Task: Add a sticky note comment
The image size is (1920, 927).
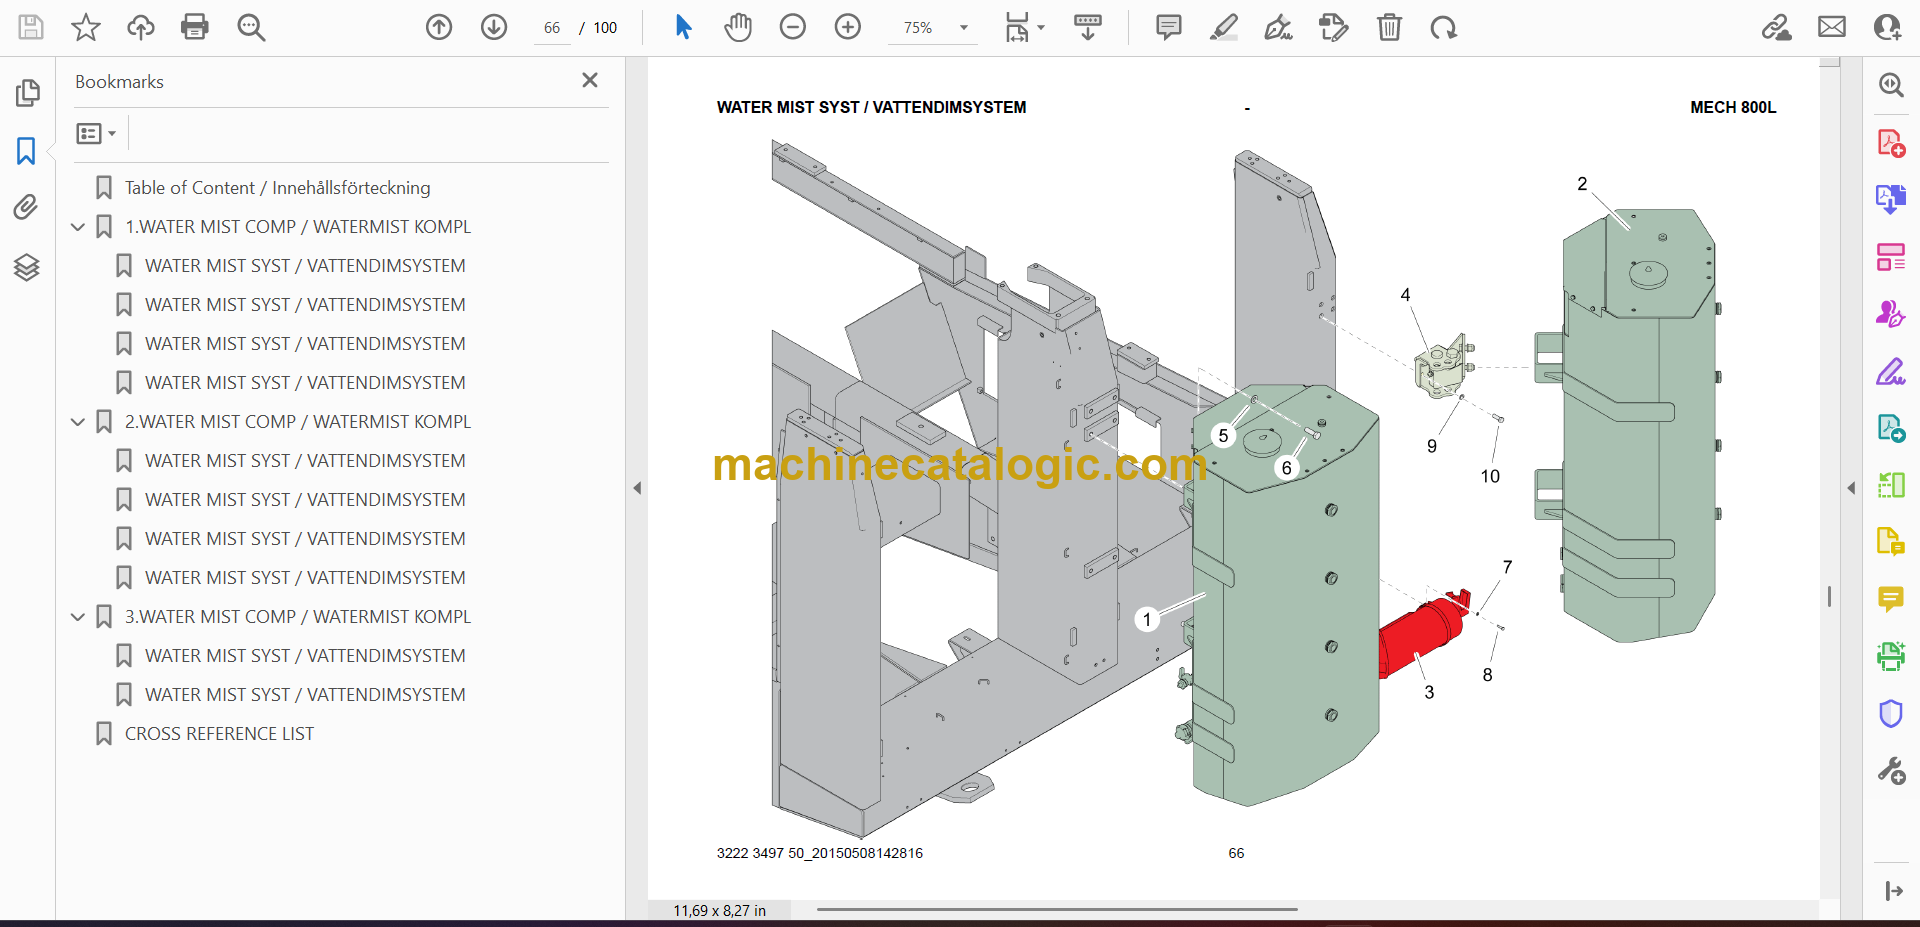Action: click(1168, 27)
